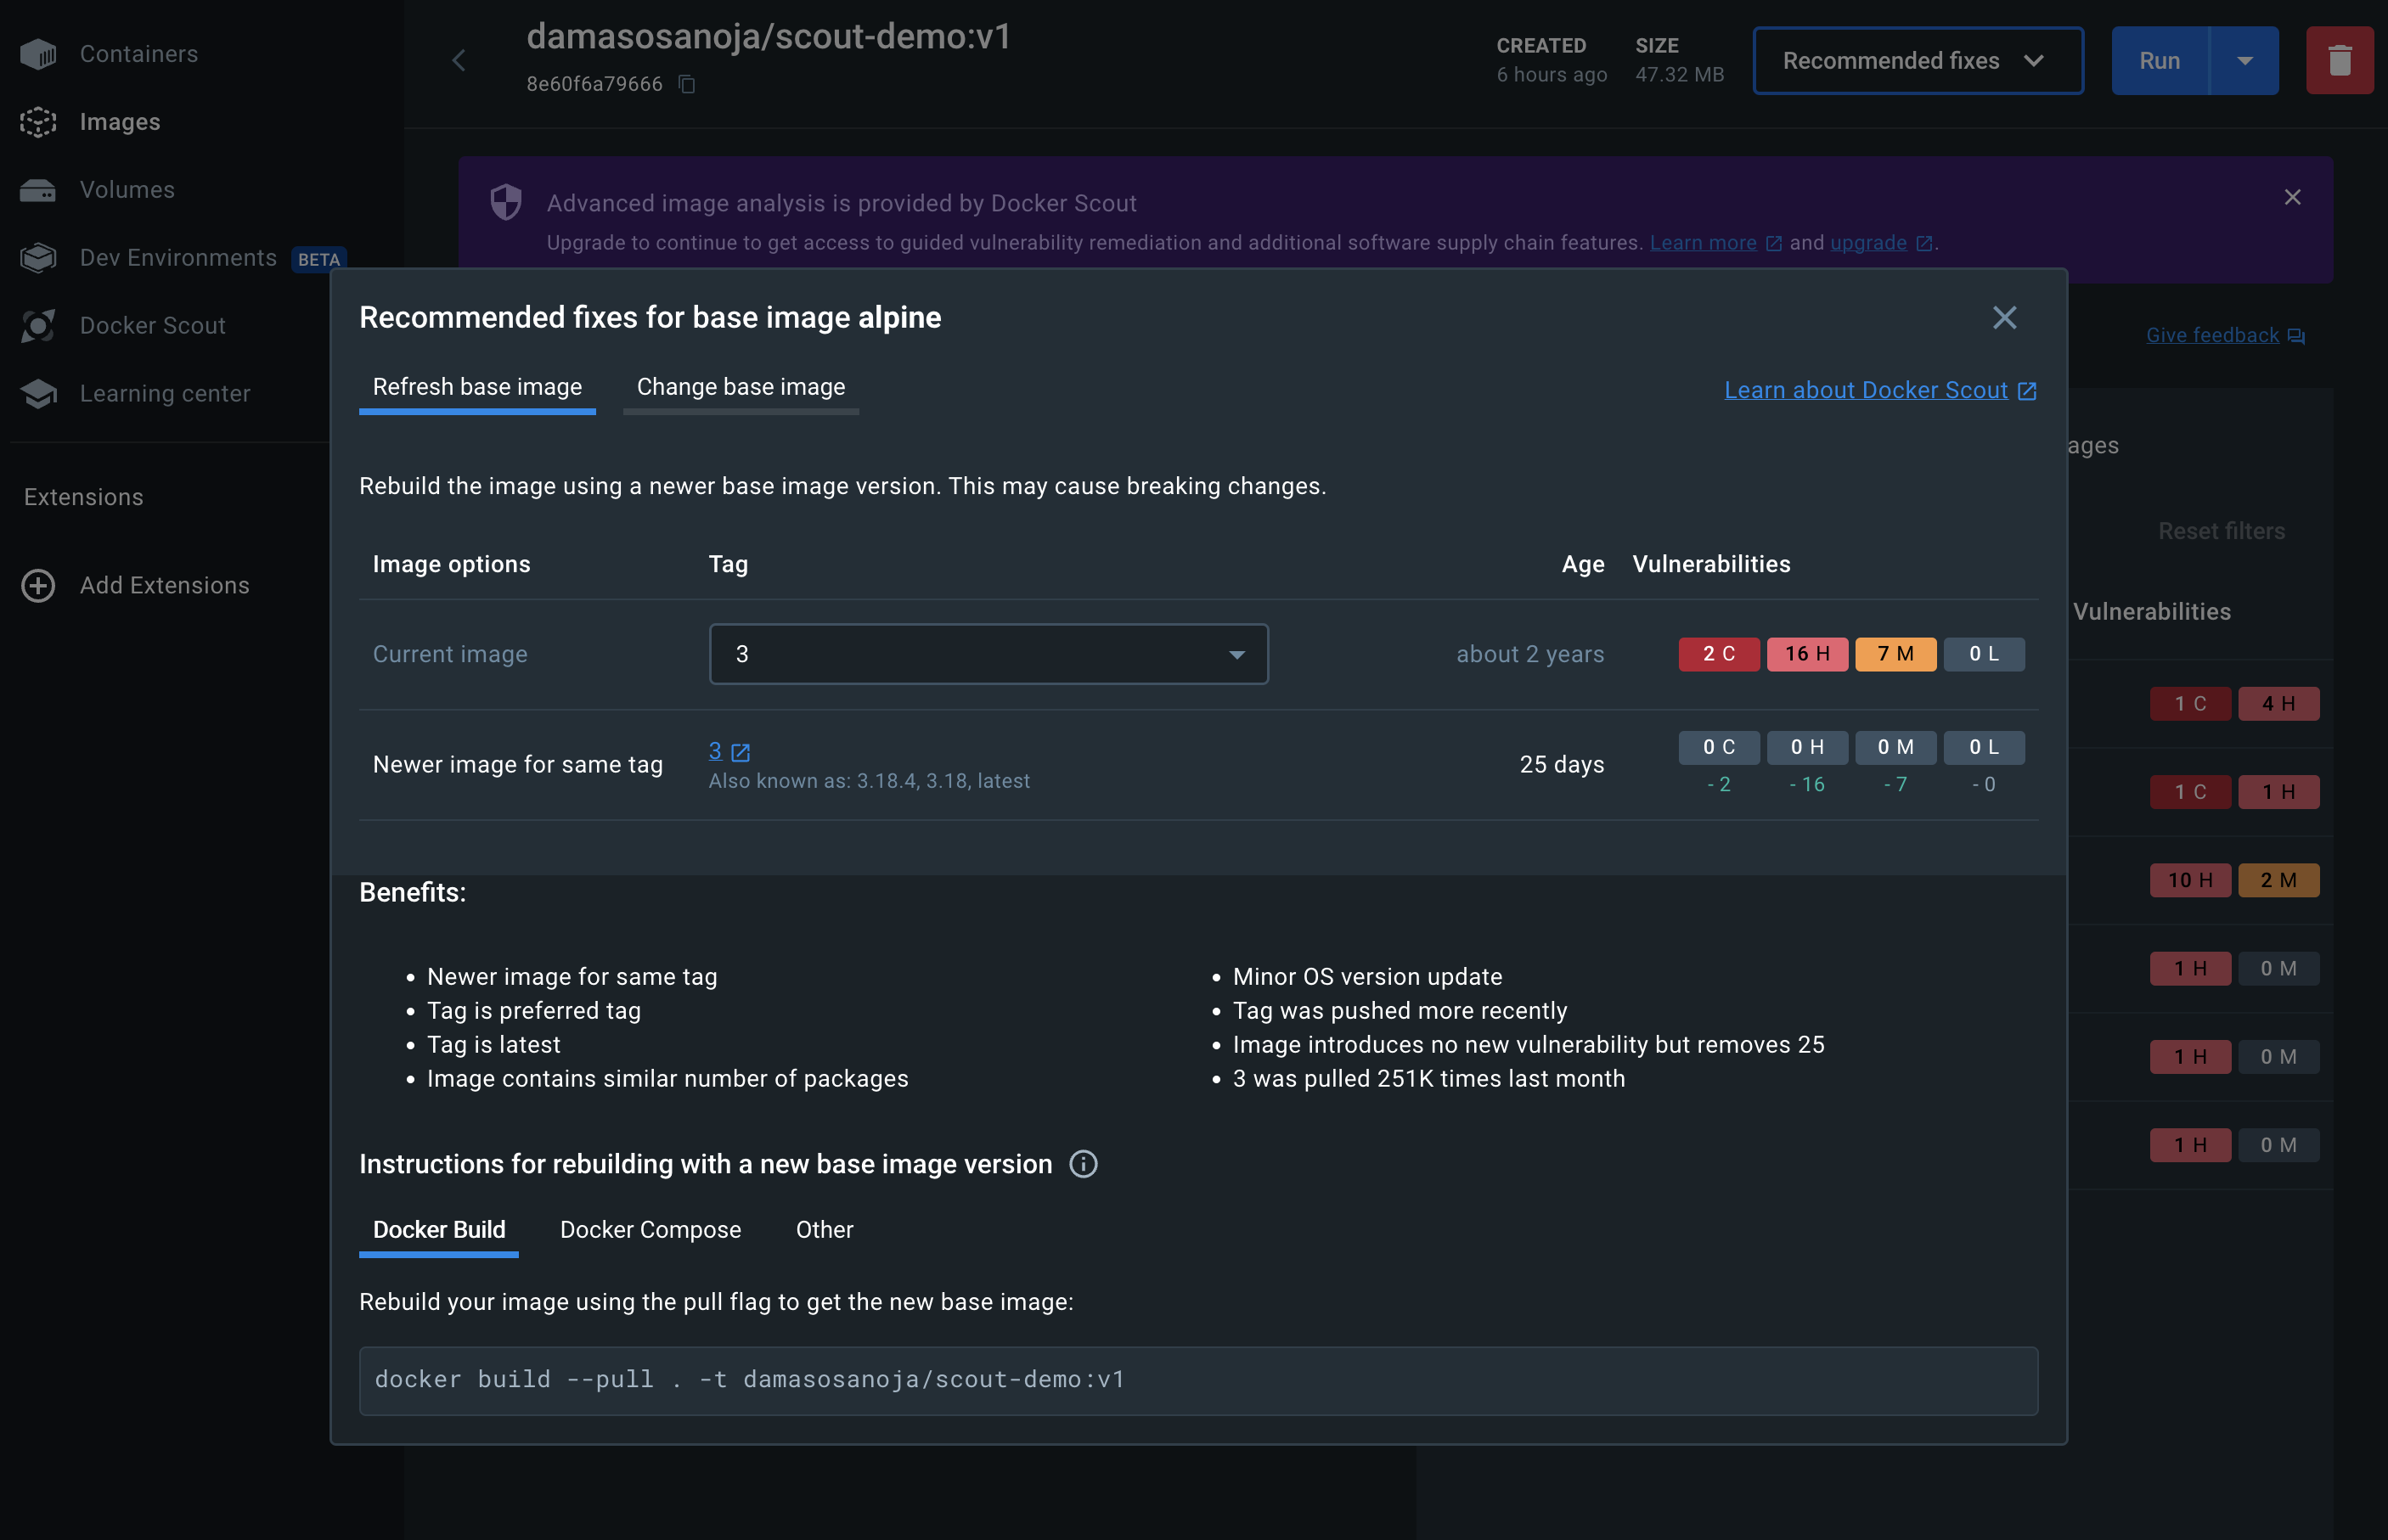Open the current image tag dropdown

click(988, 654)
